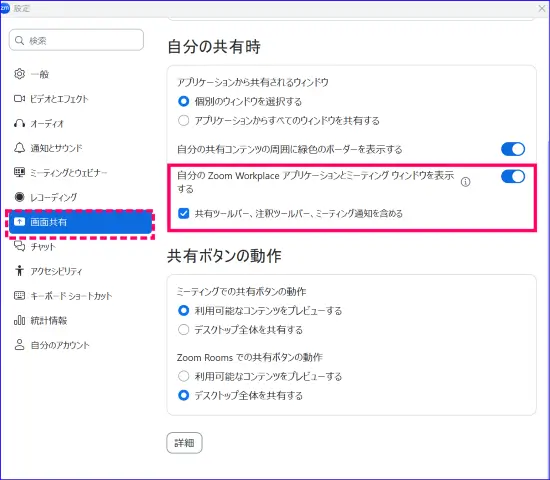Screen dimensions: 550x480
Task: Click the record circle icon beside レコーディング
Action: pyautogui.click(x=19, y=197)
